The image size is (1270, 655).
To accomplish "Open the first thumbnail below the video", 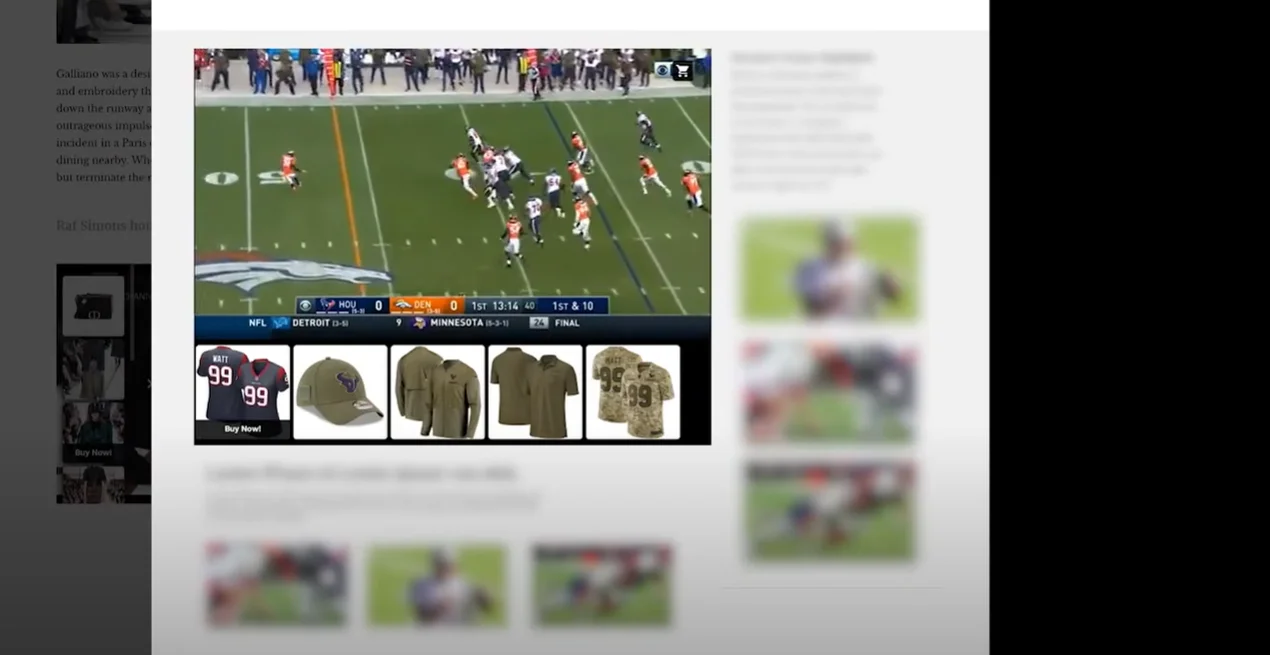I will tap(277, 585).
